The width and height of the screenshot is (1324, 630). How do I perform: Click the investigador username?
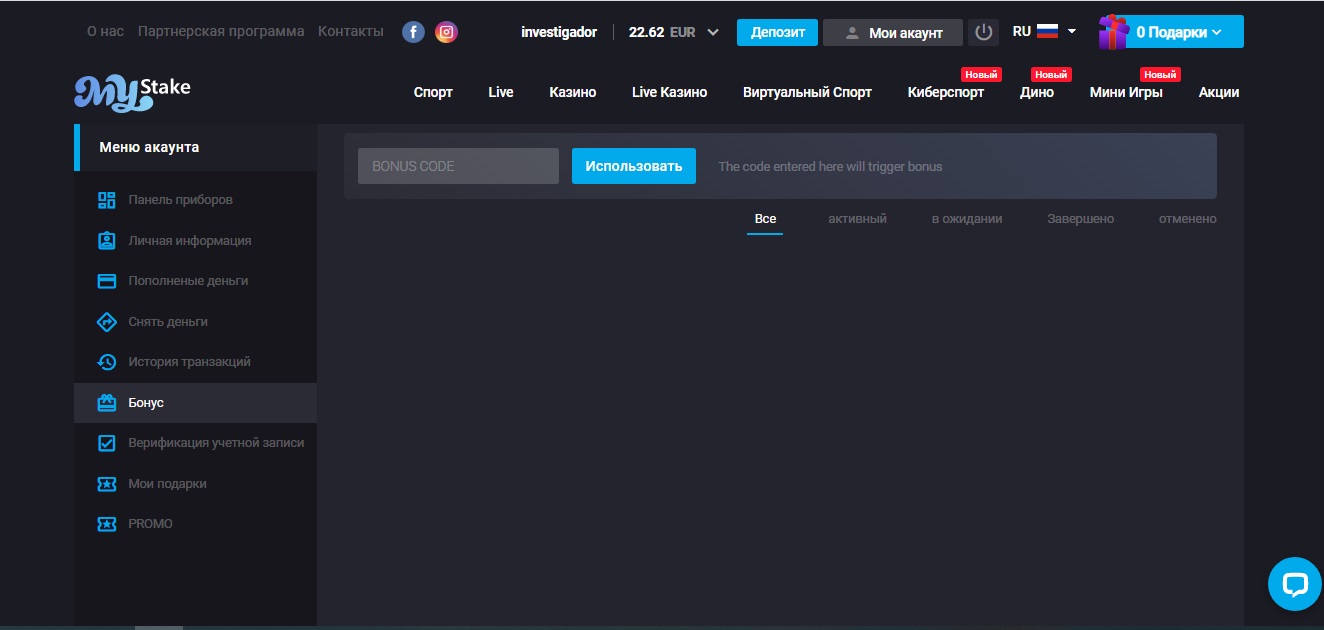coord(559,32)
